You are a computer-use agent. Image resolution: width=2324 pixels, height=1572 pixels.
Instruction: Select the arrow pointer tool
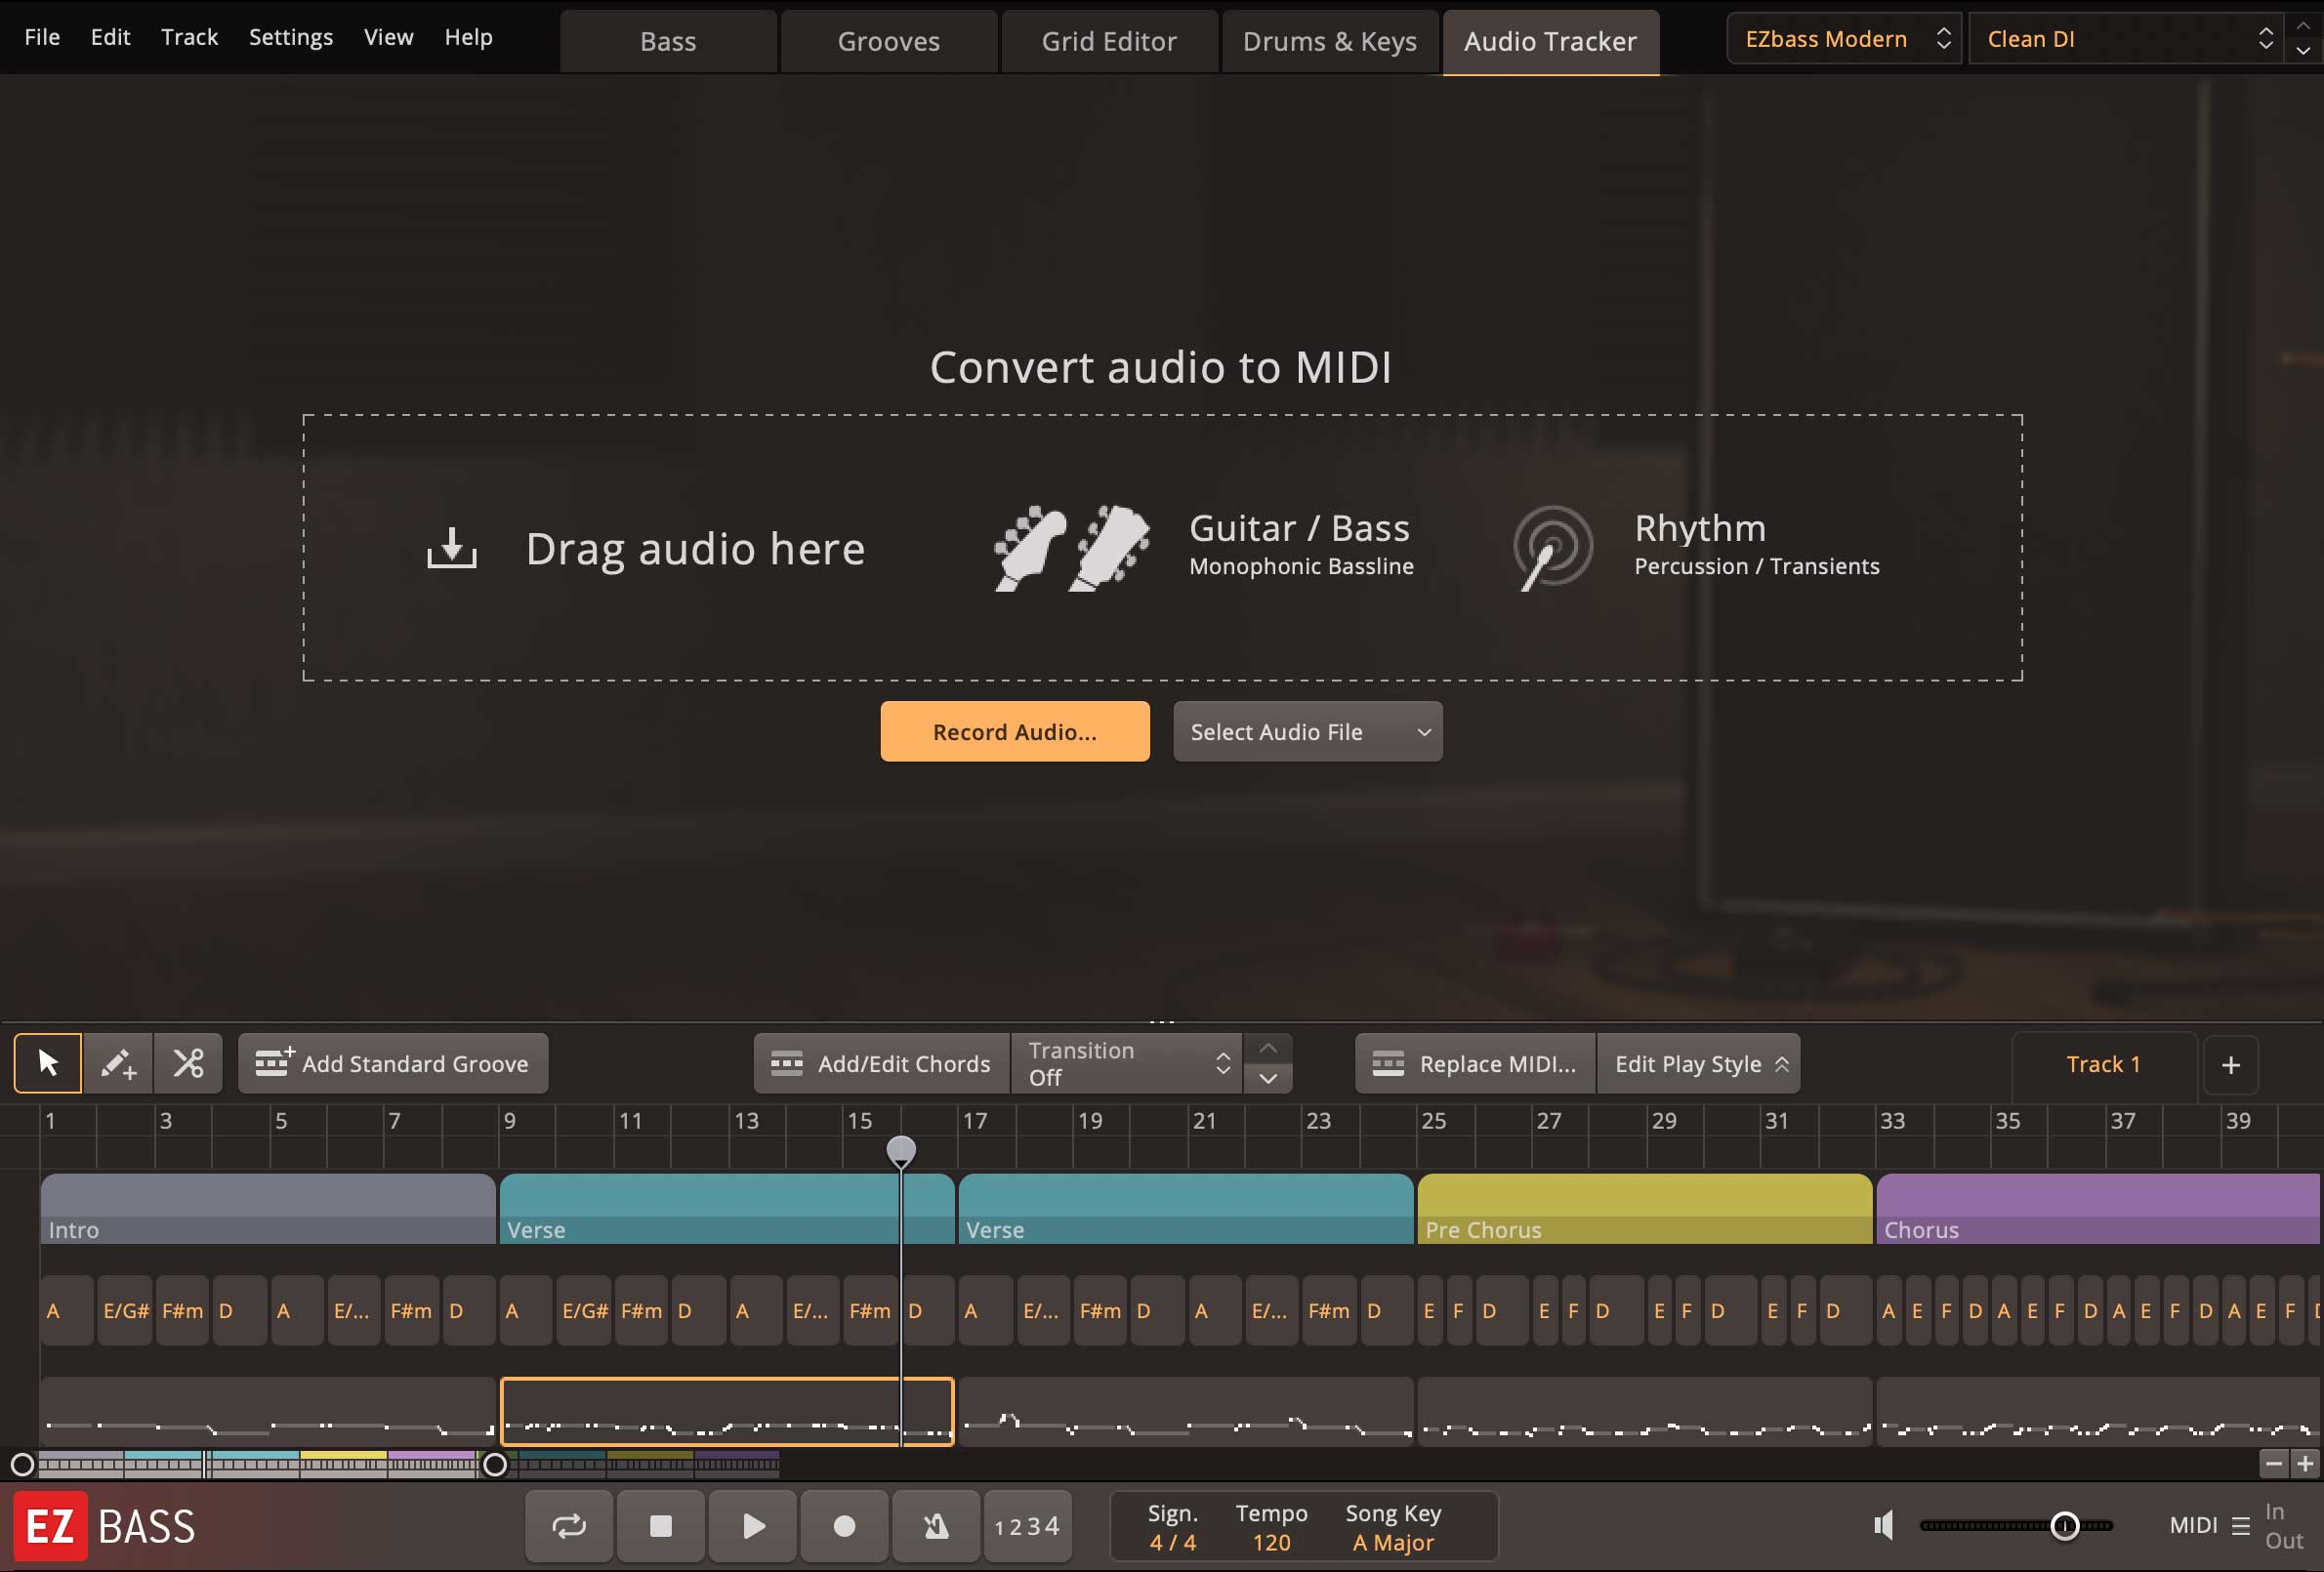point(47,1063)
